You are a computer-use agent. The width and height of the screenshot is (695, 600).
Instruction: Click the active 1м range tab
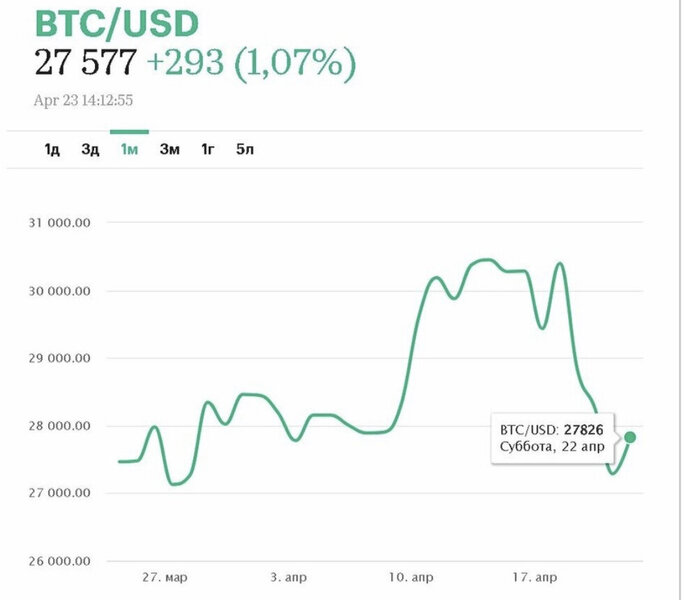click(x=129, y=150)
